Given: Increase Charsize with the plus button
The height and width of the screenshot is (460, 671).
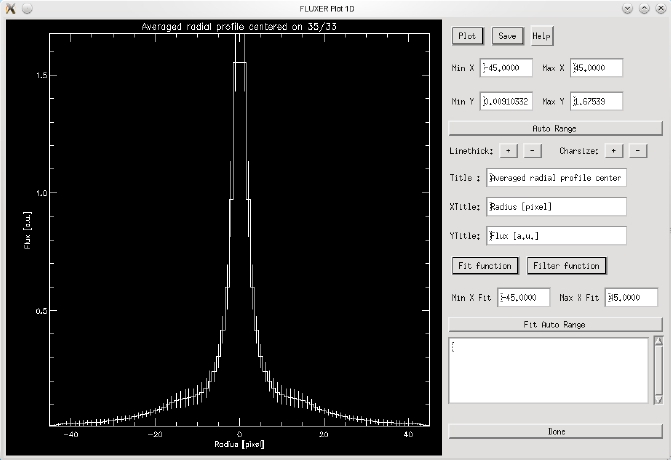Looking at the screenshot, I should [x=614, y=151].
